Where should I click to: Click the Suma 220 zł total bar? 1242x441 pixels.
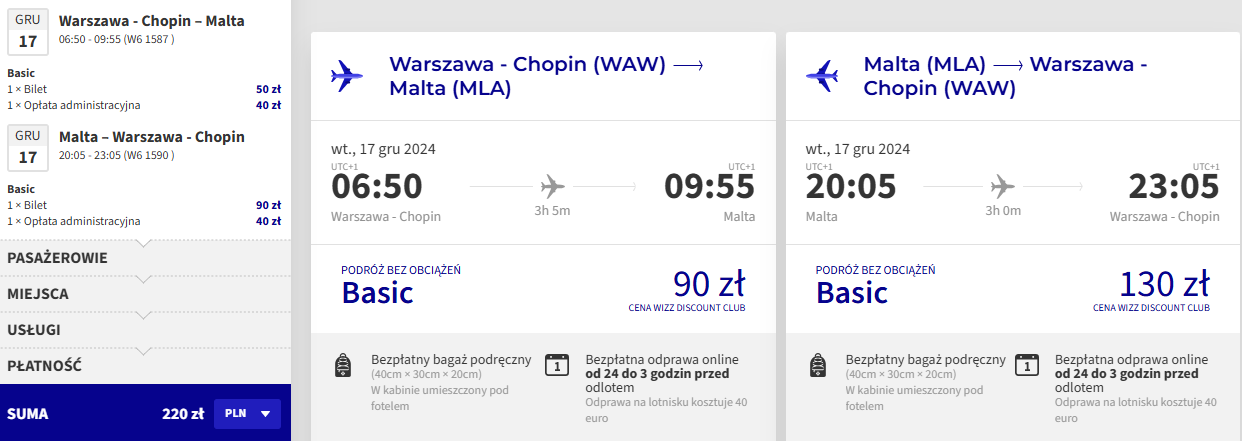coord(105,413)
